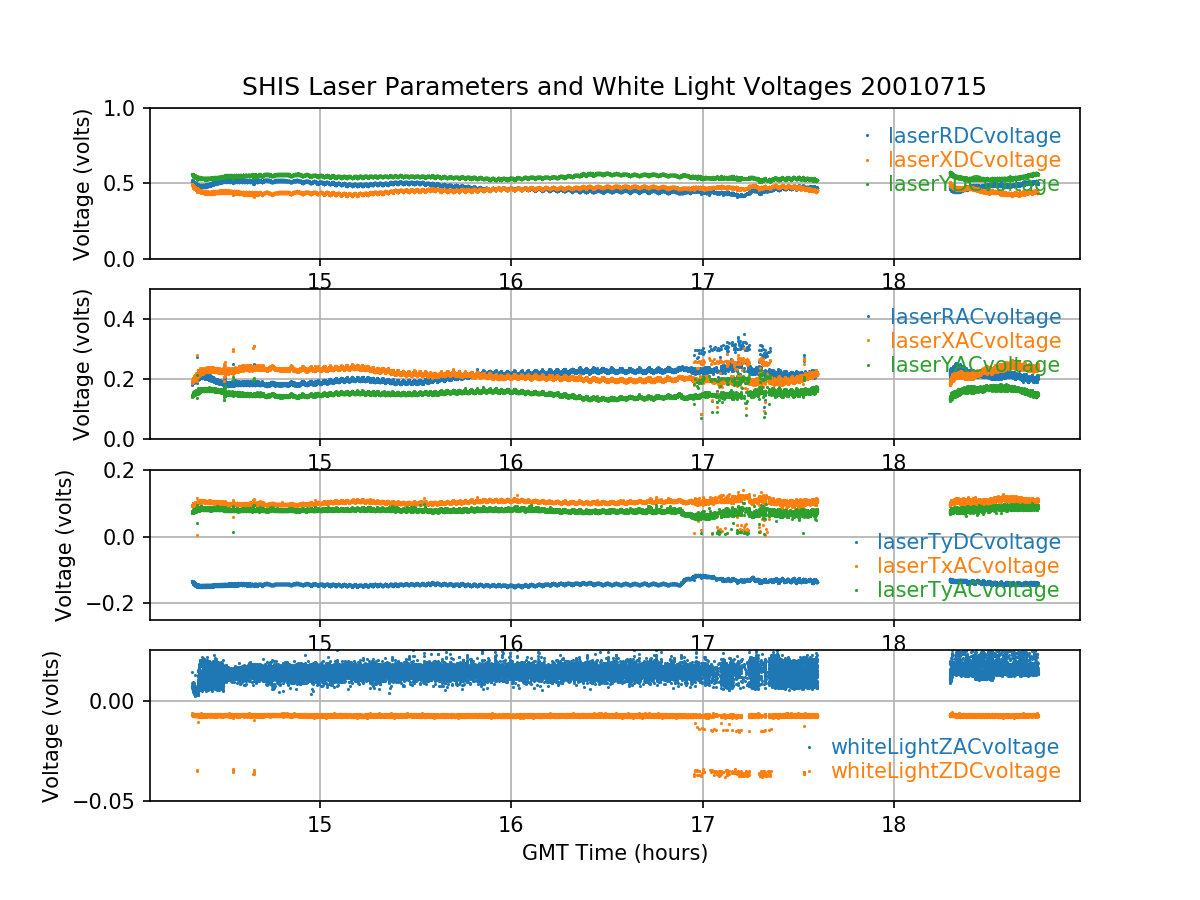Click the 0.4 tick on second plot
Viewport: 1200px width, 900px height.
(126, 319)
